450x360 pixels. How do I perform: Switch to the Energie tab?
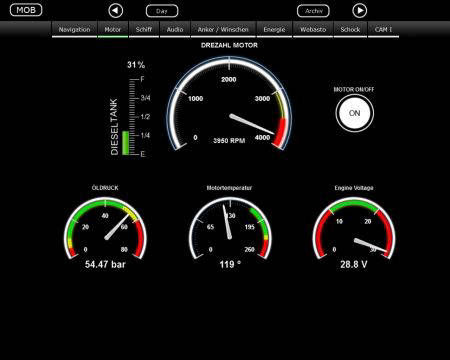point(274,30)
